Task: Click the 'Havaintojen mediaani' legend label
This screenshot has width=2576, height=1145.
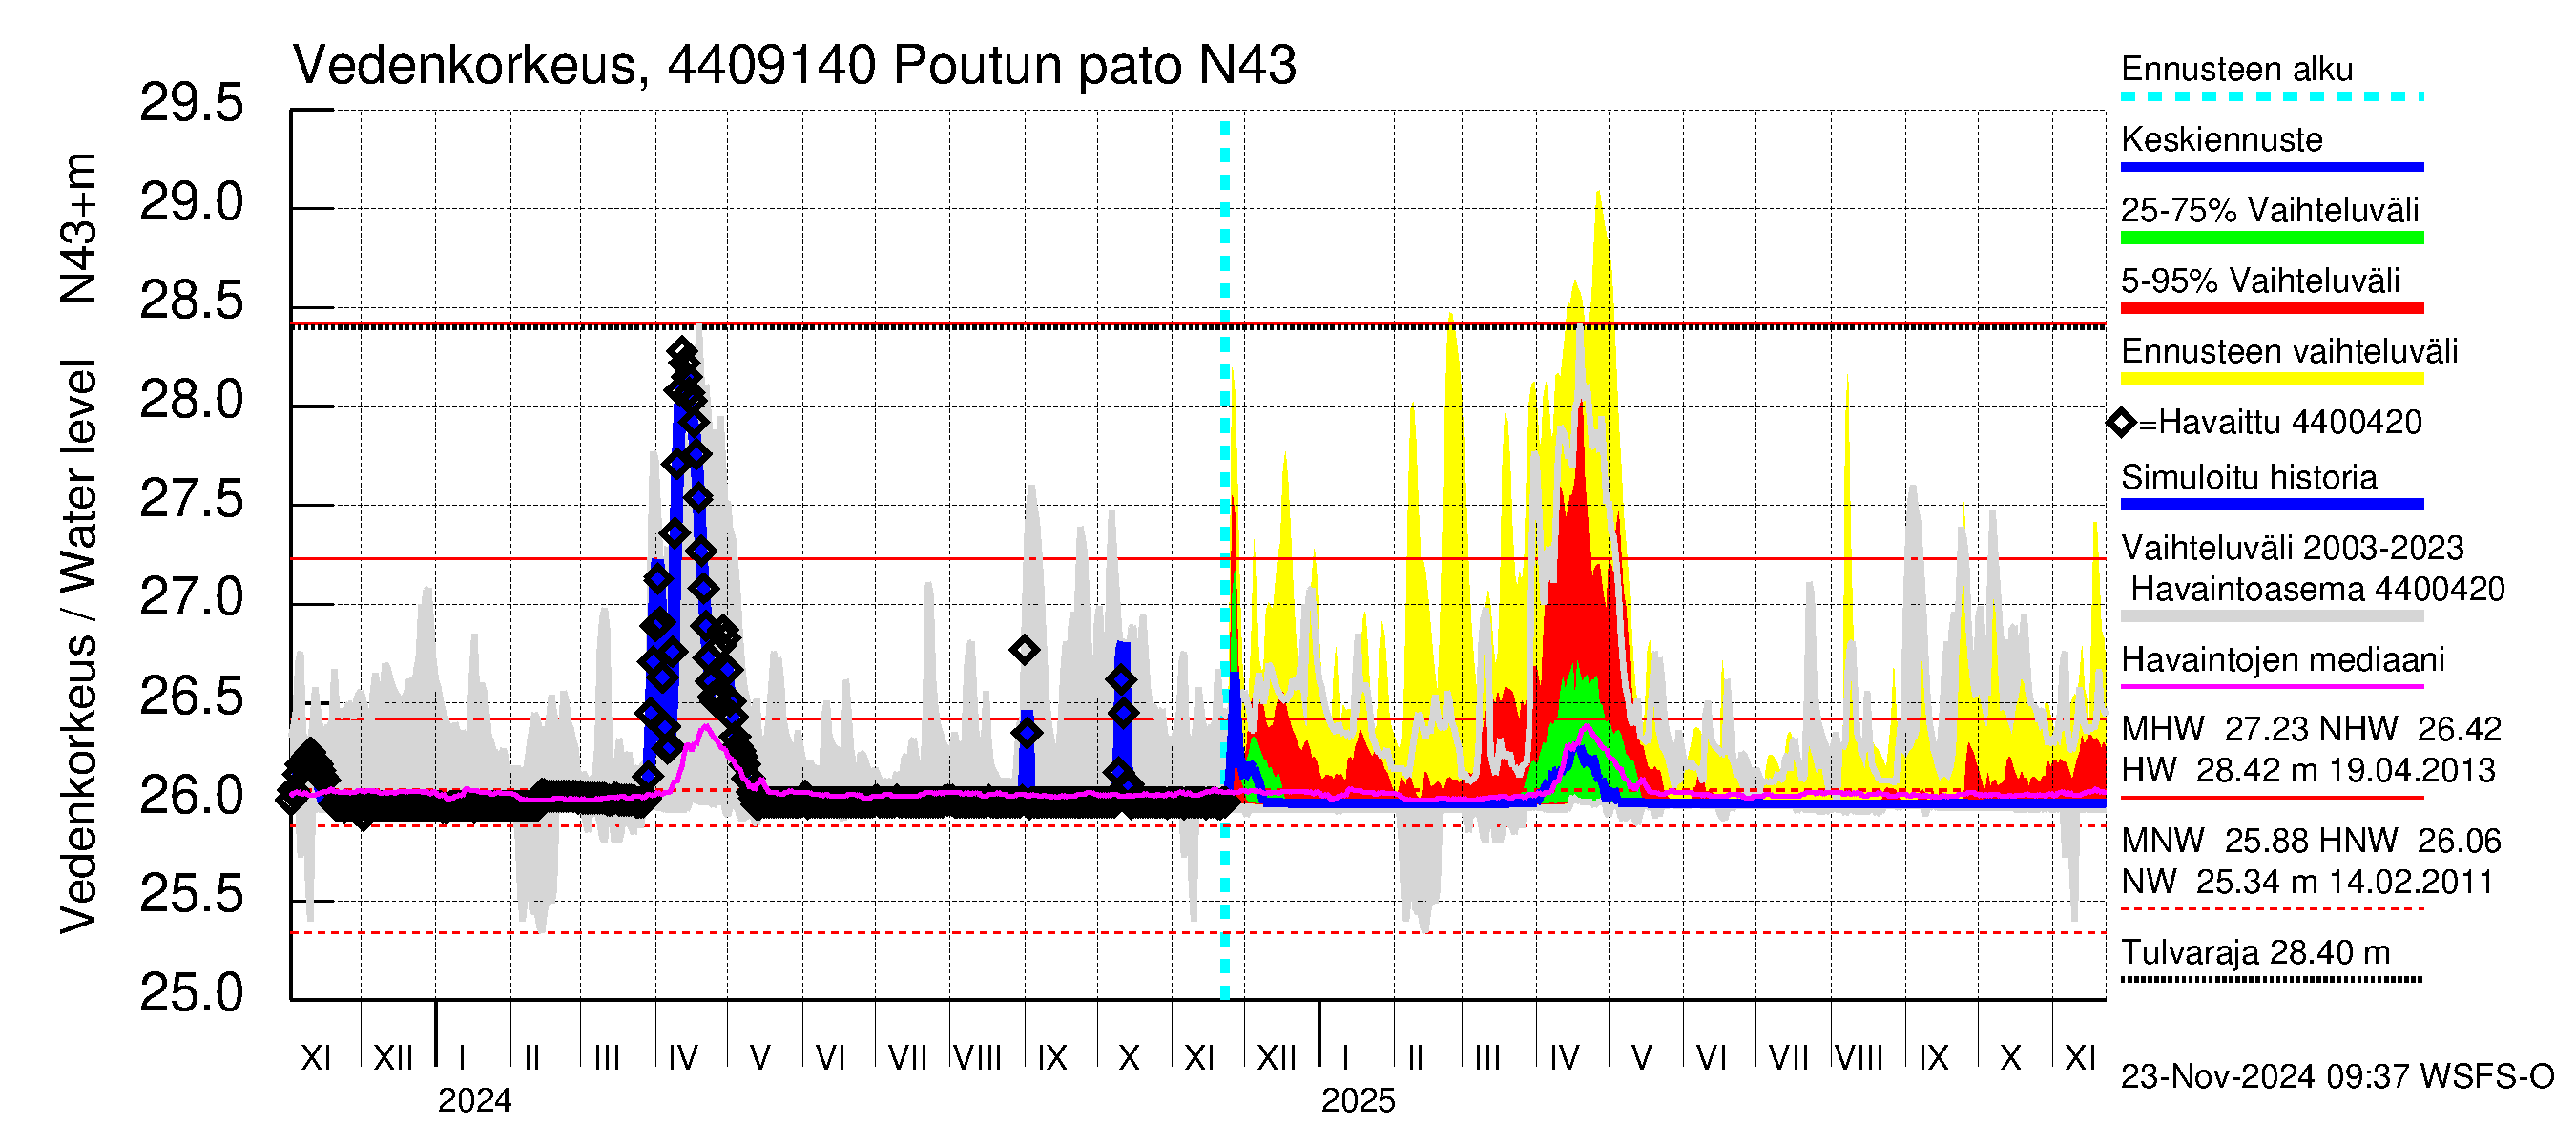Action: [x=2282, y=660]
